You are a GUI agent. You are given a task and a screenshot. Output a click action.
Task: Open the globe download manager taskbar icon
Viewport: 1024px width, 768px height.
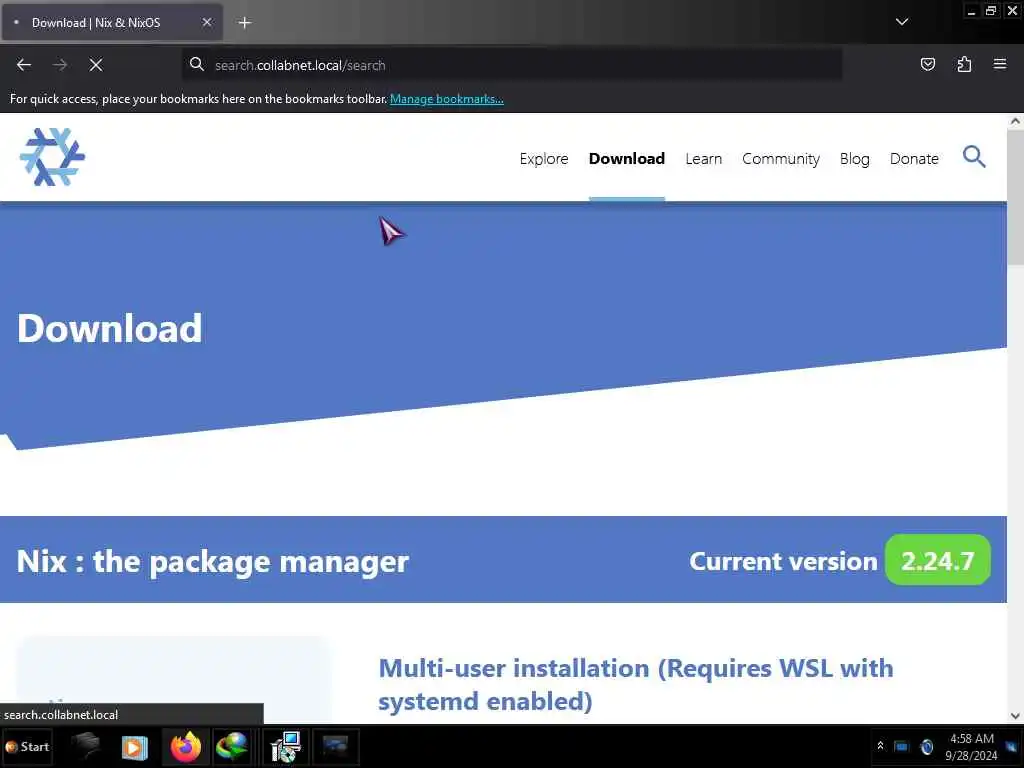[x=232, y=746]
